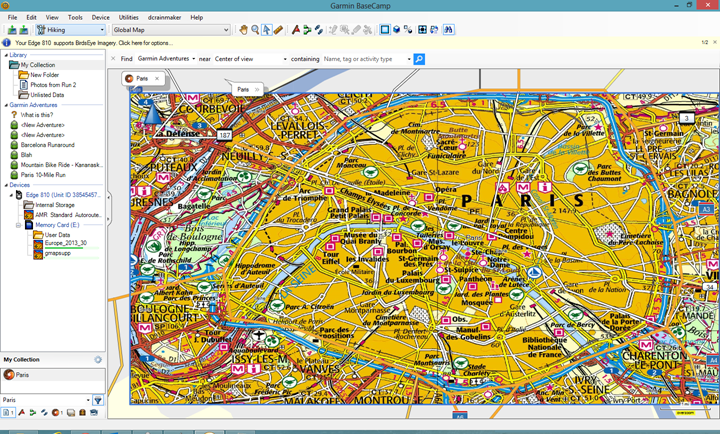720x434 pixels.
Task: Open the Device menu
Action: coord(100,17)
